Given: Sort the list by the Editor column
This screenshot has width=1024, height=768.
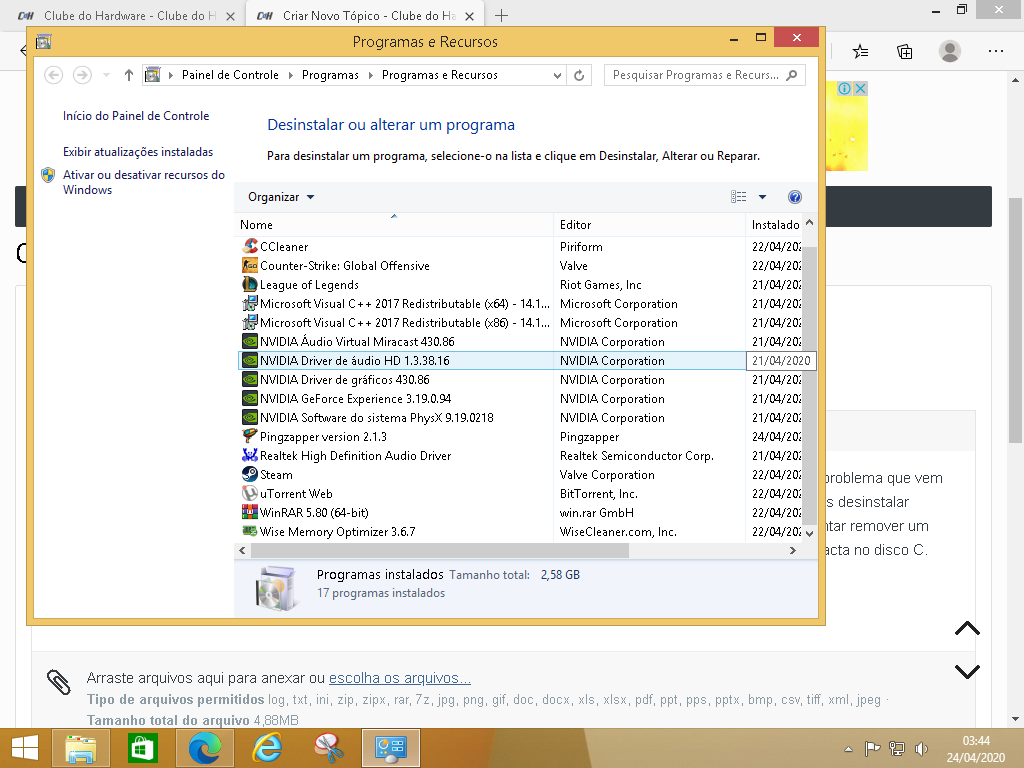Looking at the screenshot, I should coord(649,224).
